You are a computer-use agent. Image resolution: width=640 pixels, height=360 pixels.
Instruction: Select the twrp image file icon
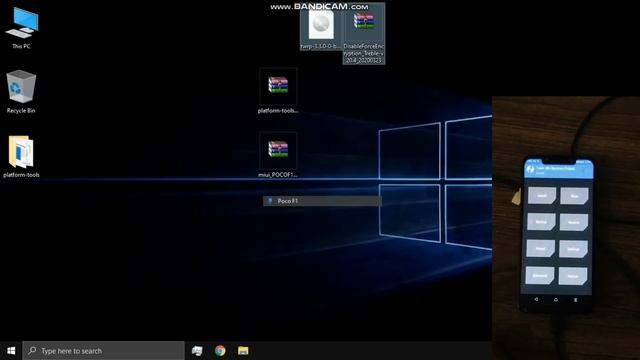pyautogui.click(x=321, y=28)
